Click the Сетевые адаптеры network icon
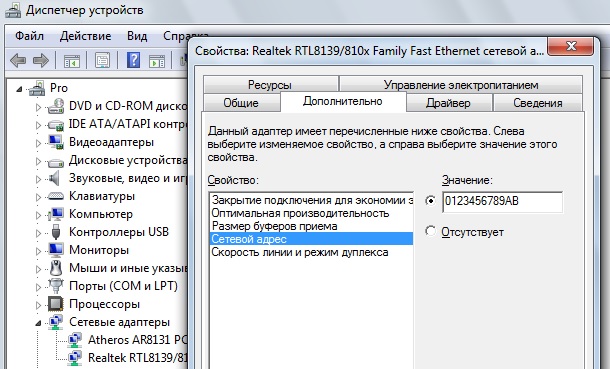610x369 pixels. [56, 322]
